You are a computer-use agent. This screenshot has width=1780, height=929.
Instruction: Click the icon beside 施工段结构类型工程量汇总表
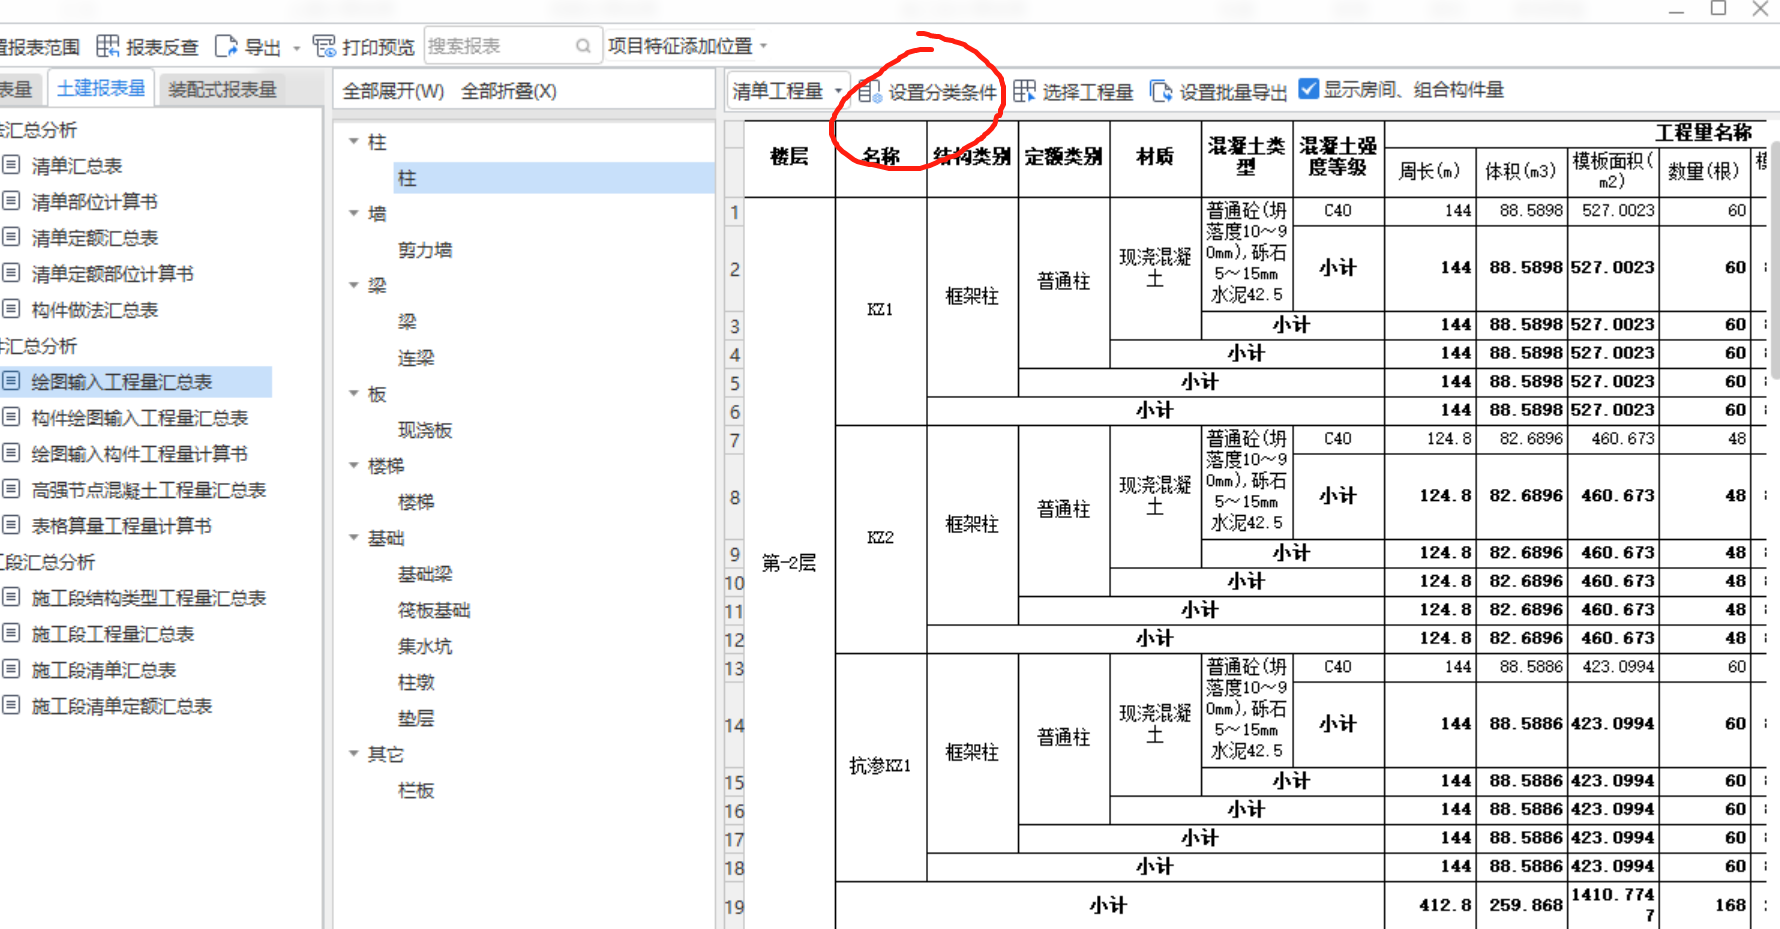[x=11, y=597]
